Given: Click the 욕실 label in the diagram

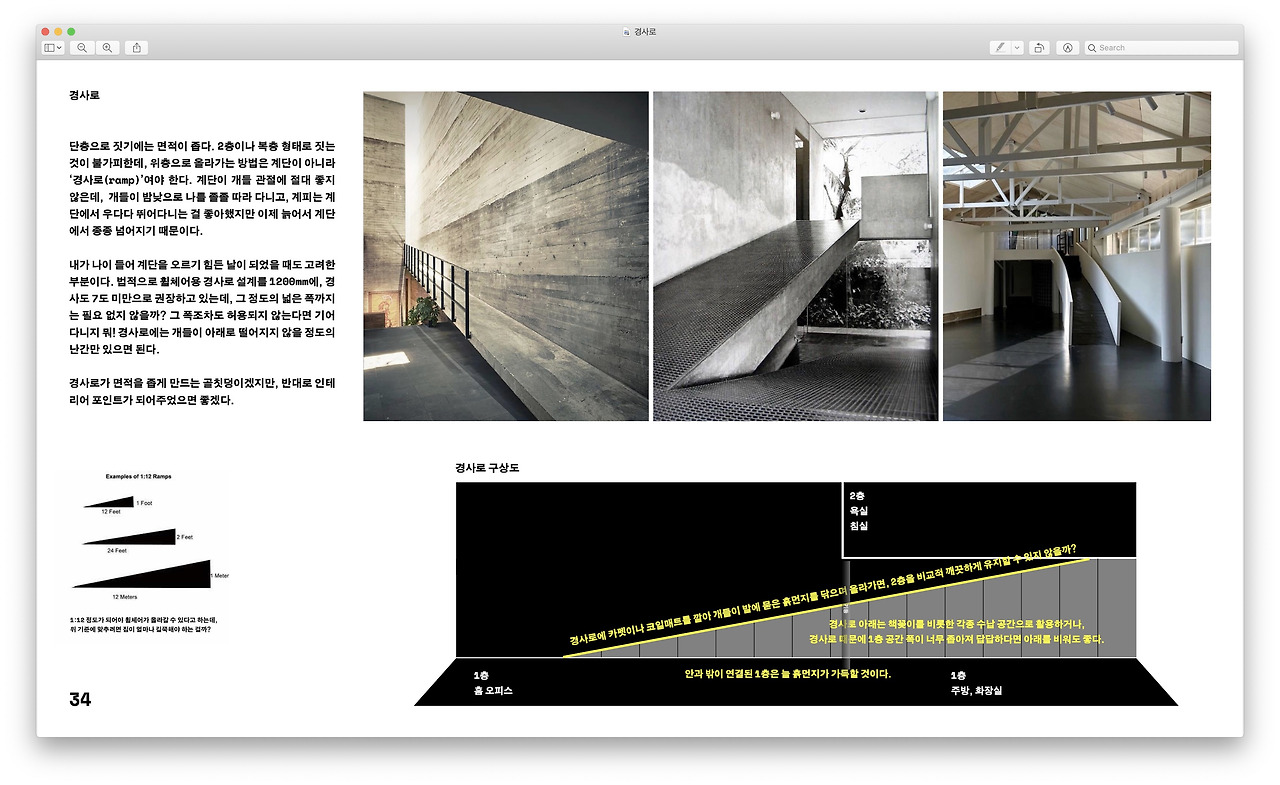Looking at the screenshot, I should point(858,511).
